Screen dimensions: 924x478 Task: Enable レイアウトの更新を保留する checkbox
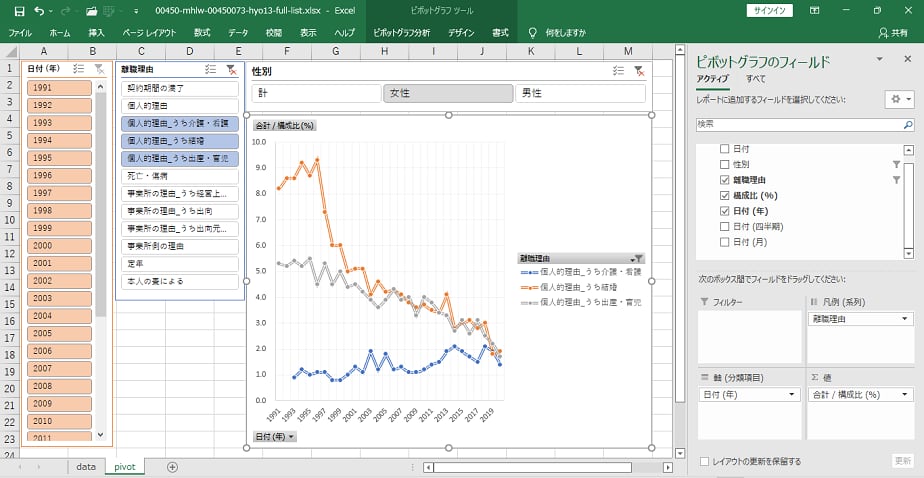[706, 461]
